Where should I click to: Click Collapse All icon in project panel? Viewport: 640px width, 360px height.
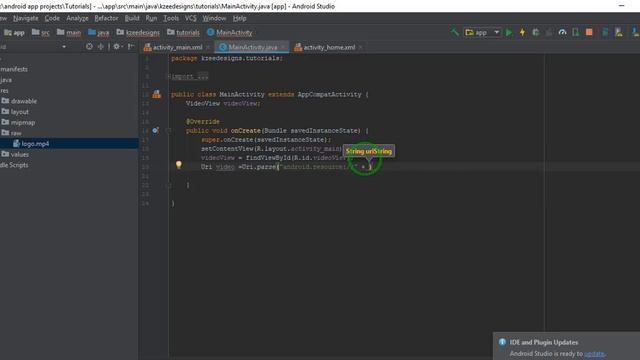(x=100, y=47)
